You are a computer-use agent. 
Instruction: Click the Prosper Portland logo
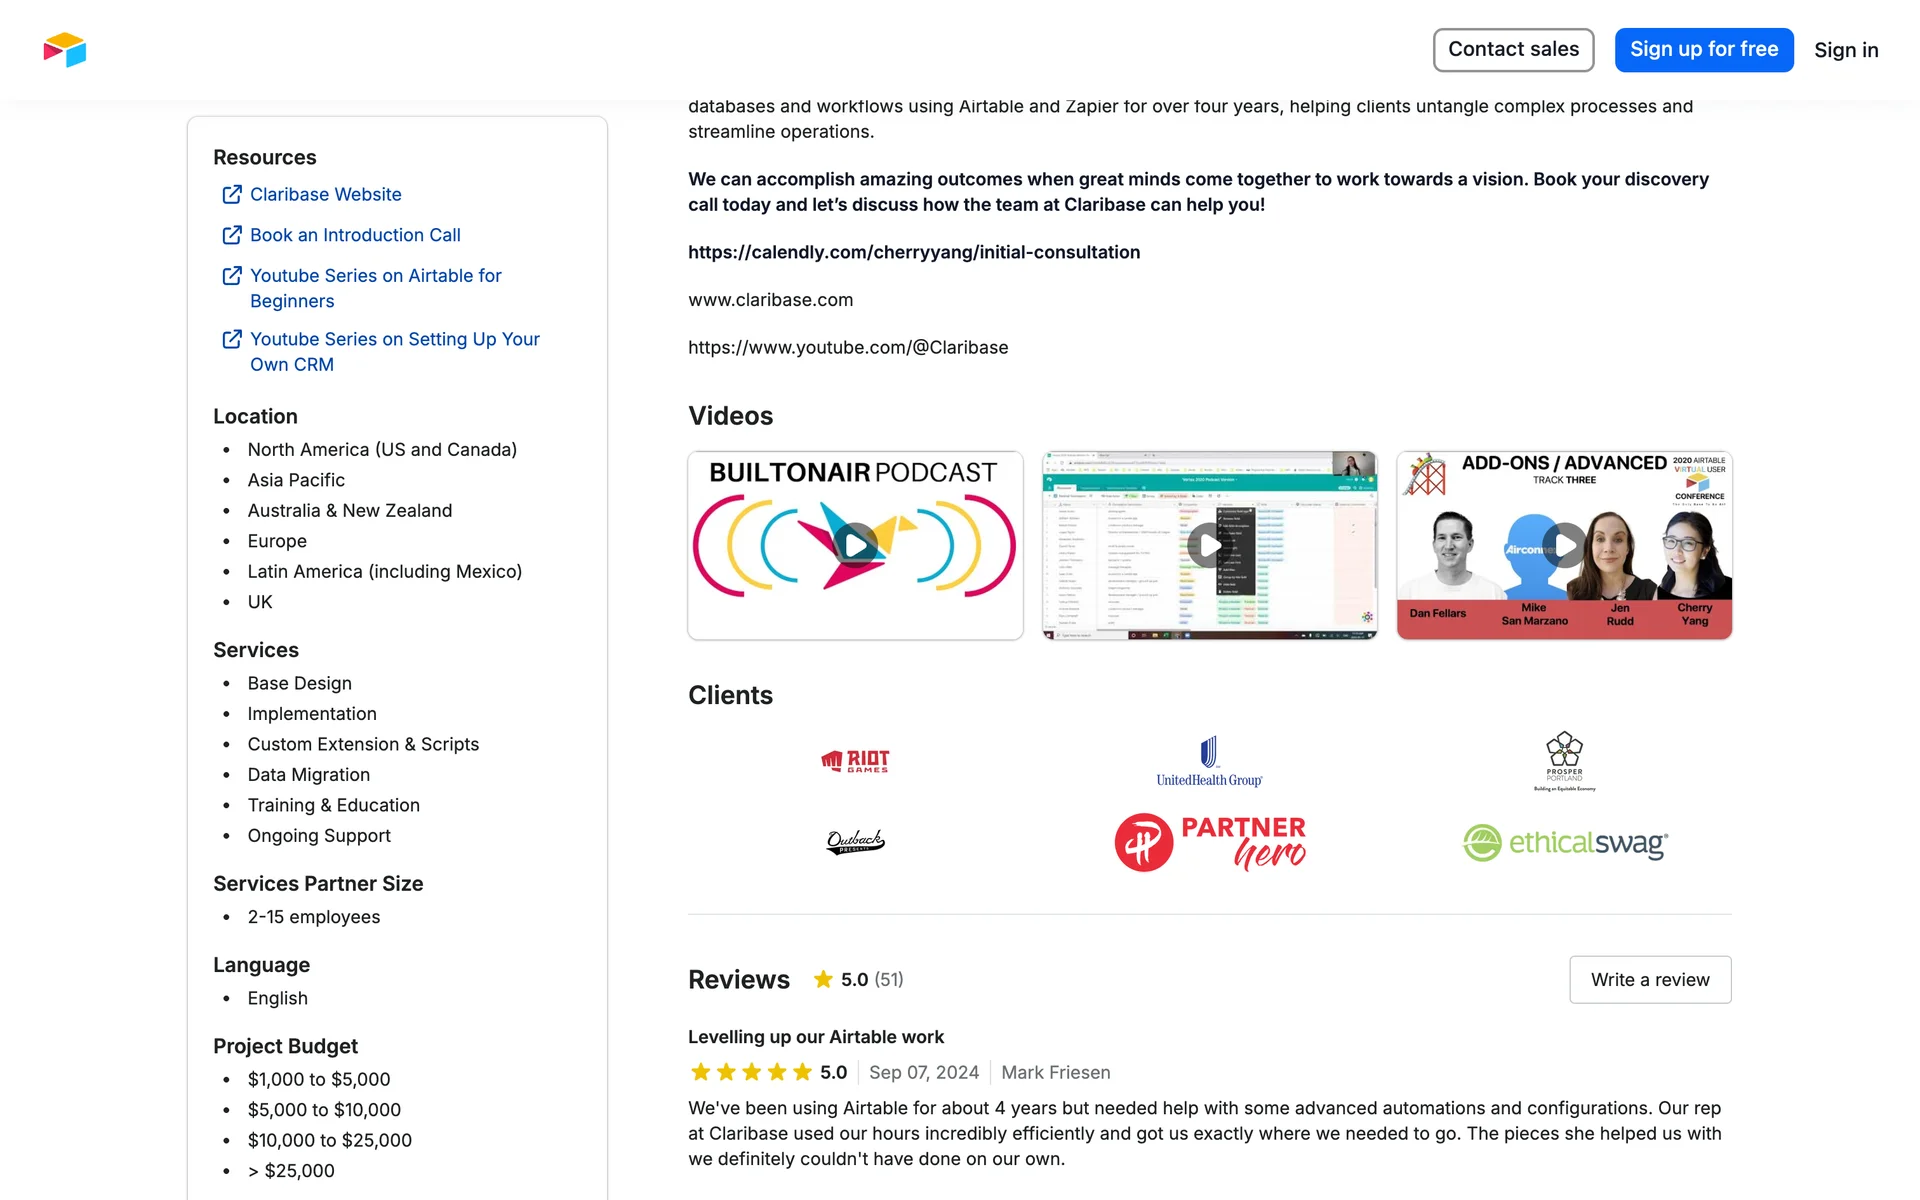coord(1564,762)
